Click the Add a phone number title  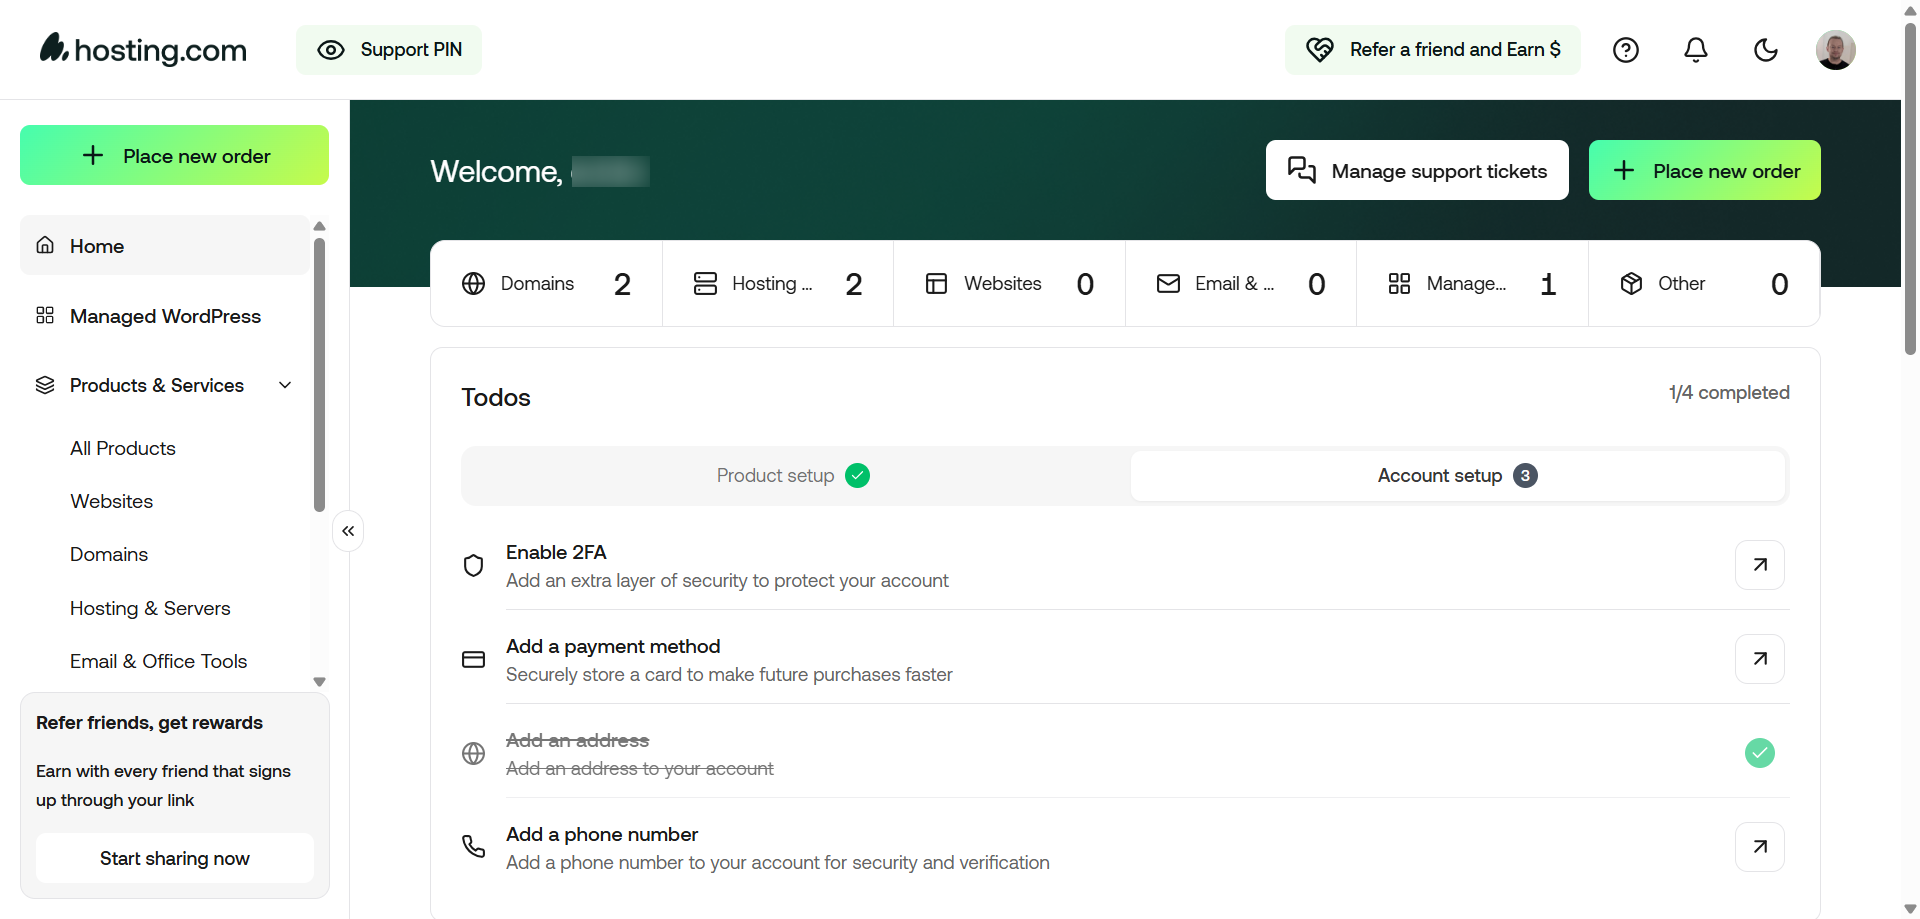pos(602,834)
